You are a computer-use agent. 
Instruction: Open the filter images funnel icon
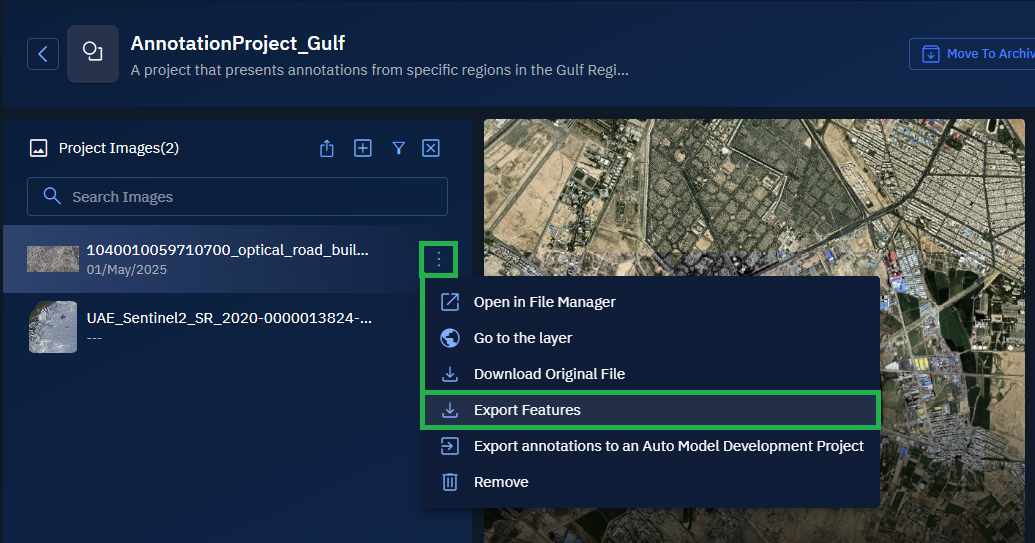tap(398, 148)
